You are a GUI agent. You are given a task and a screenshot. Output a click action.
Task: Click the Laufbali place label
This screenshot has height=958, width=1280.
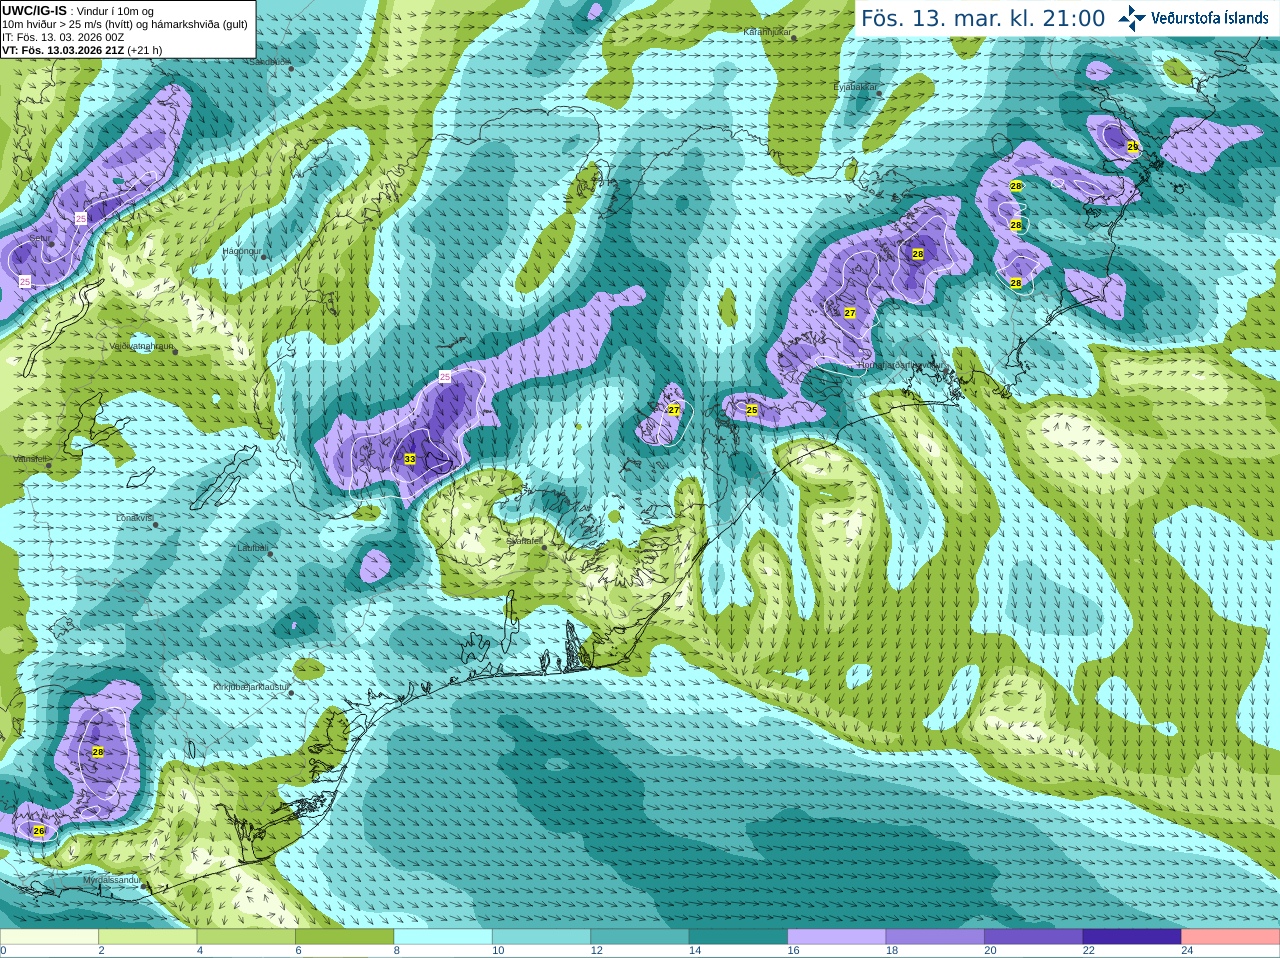[x=252, y=548]
